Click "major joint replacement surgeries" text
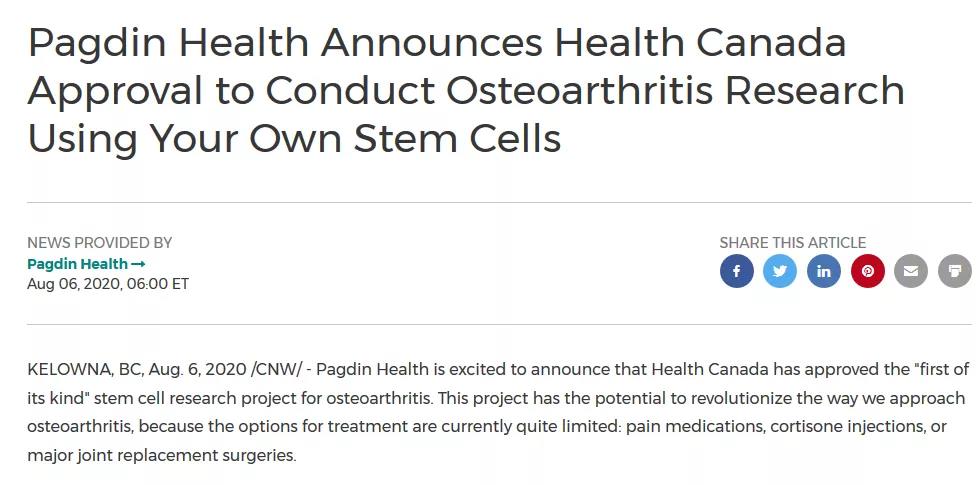The image size is (980, 485). tap(161, 455)
